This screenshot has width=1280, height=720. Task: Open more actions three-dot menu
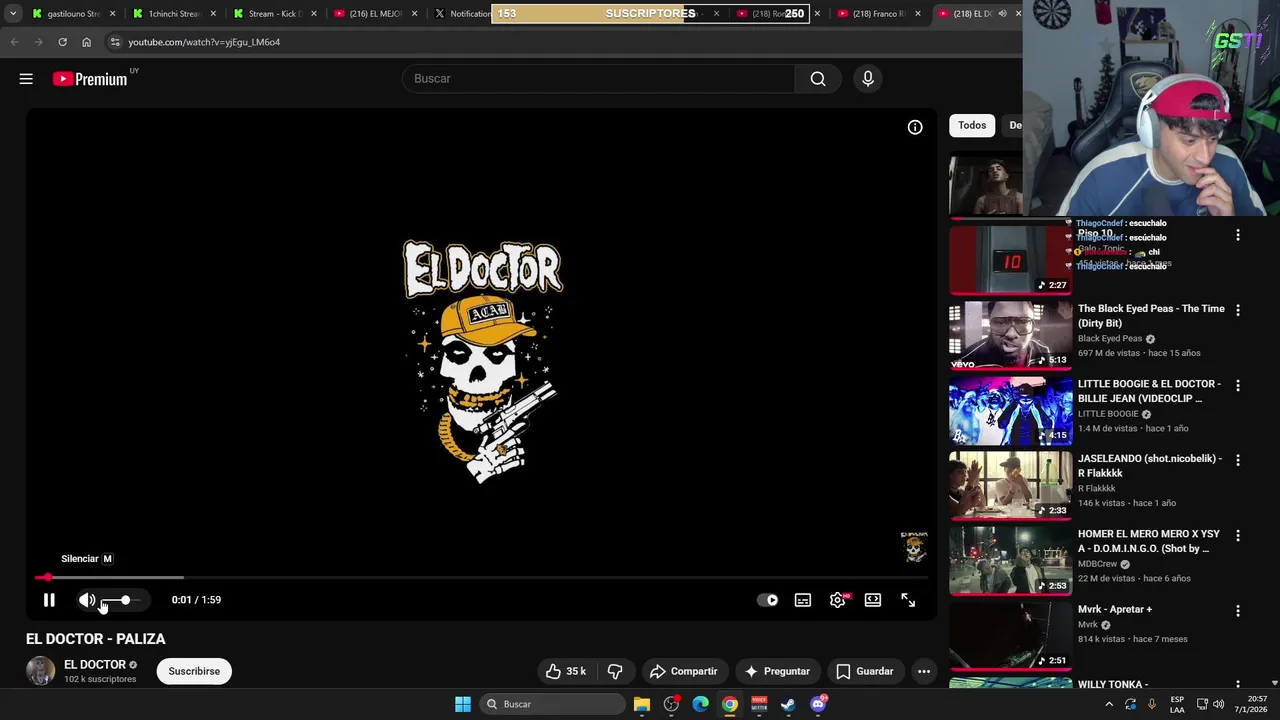coord(924,671)
